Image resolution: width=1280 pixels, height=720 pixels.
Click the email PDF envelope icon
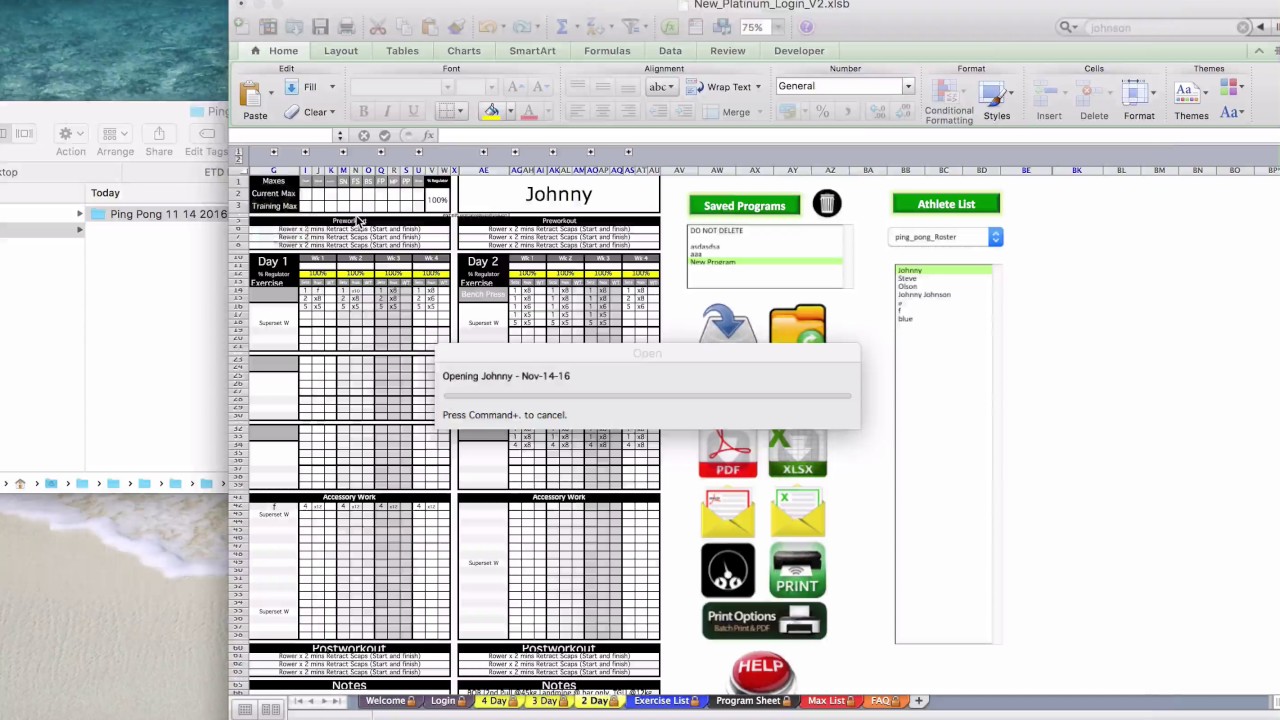tap(728, 512)
